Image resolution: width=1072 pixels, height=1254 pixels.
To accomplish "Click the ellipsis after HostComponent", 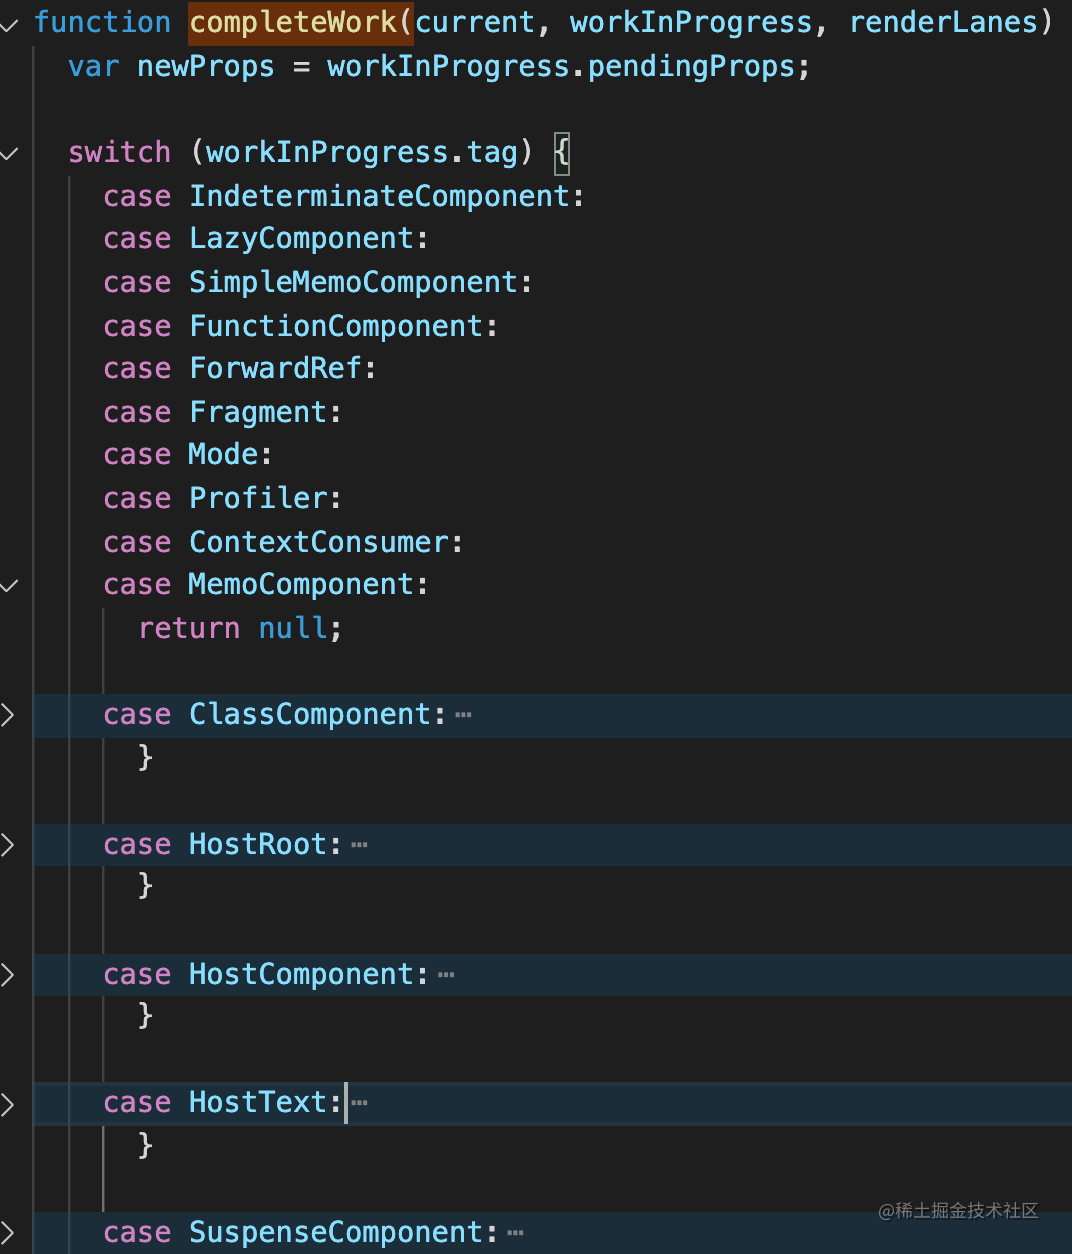I will tap(446, 975).
